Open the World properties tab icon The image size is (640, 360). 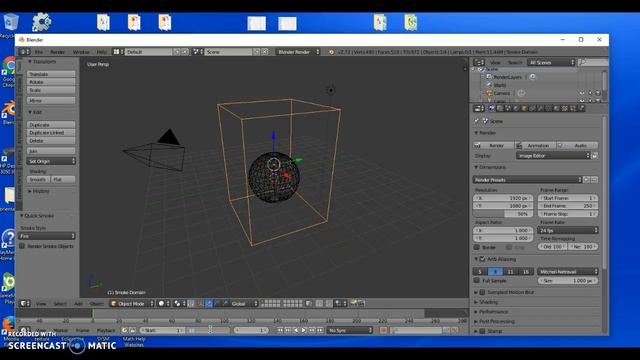coord(516,108)
